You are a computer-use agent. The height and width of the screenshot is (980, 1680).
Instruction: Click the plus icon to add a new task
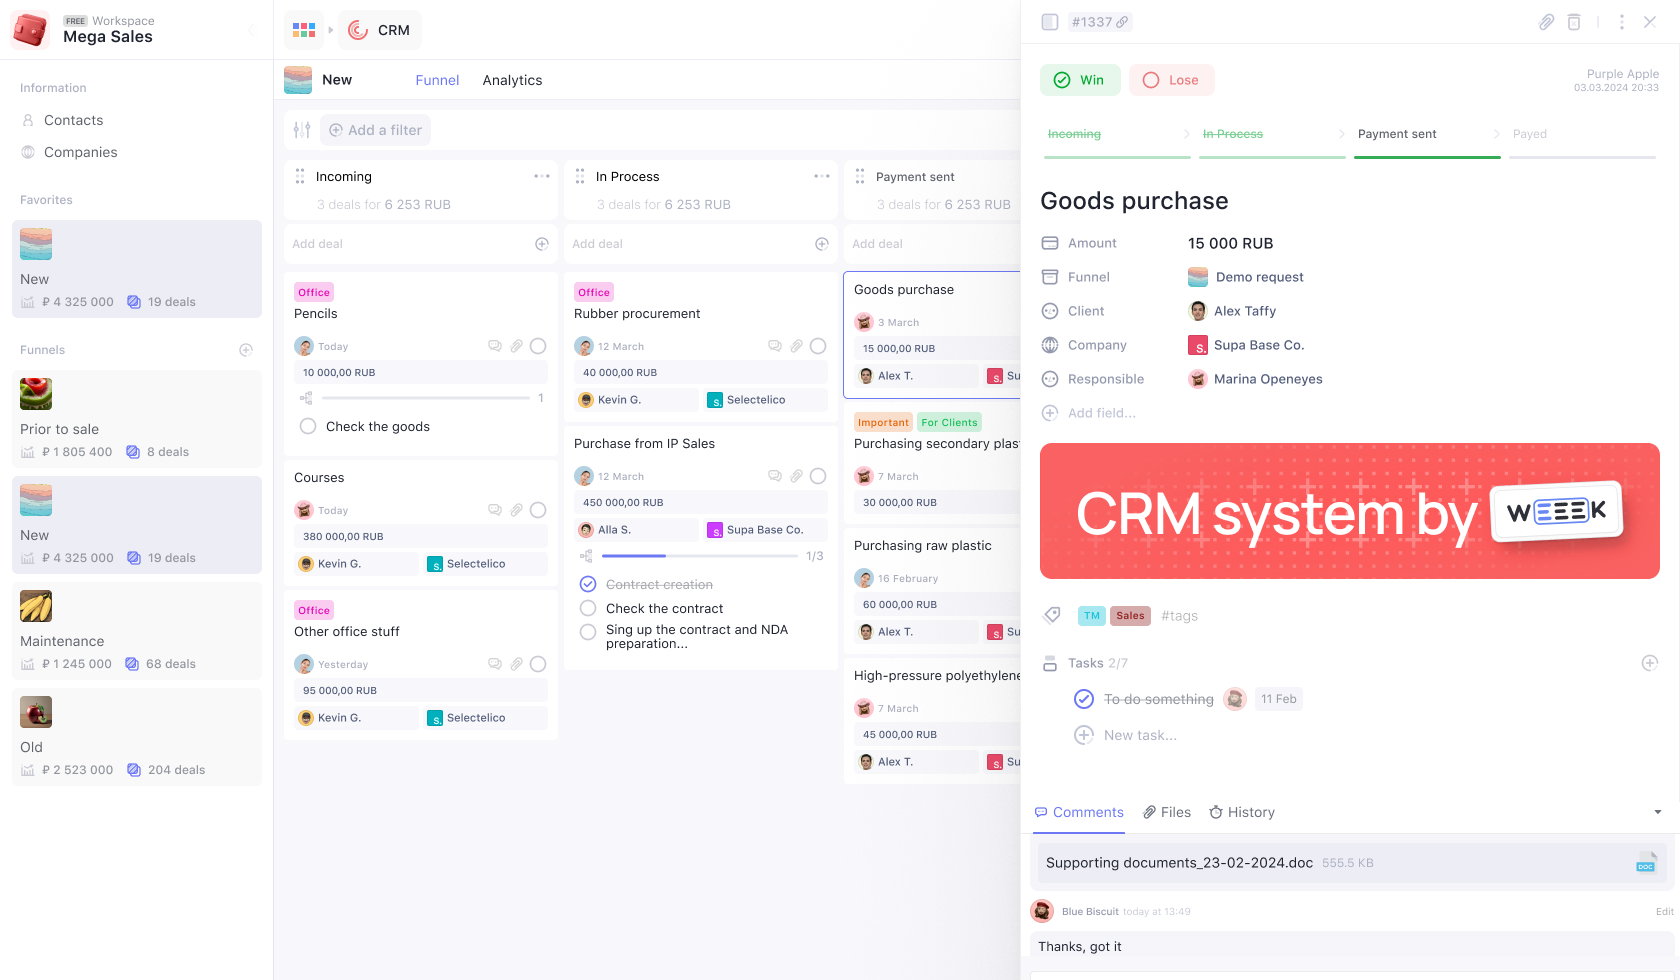pyautogui.click(x=1649, y=662)
